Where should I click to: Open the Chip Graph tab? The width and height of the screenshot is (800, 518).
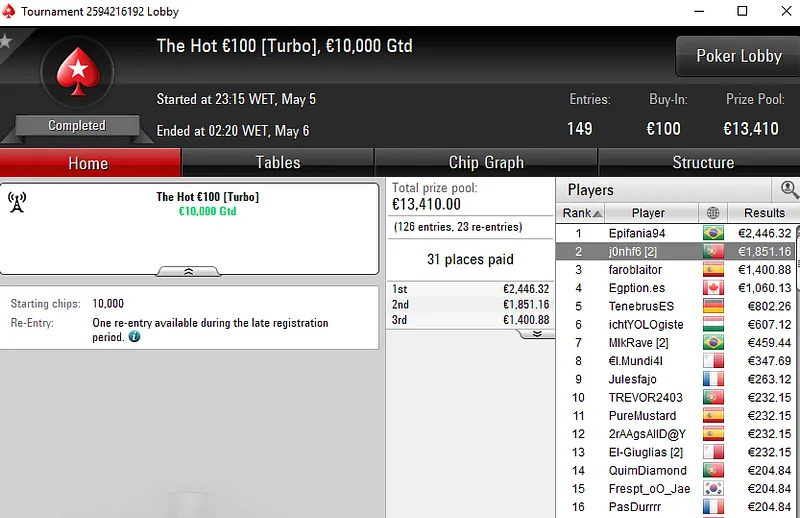(x=486, y=163)
